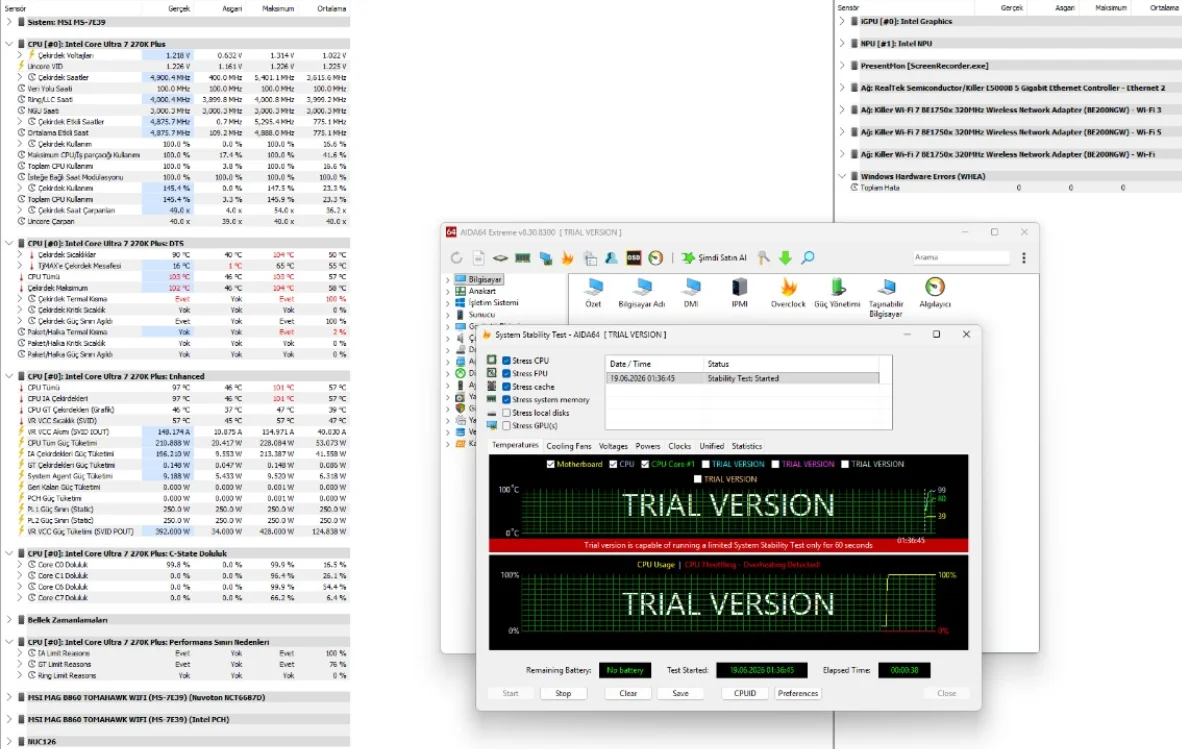This screenshot has width=1182, height=749.
Task: Toggle the CPU Core #1 graph checkbox
Action: (645, 464)
